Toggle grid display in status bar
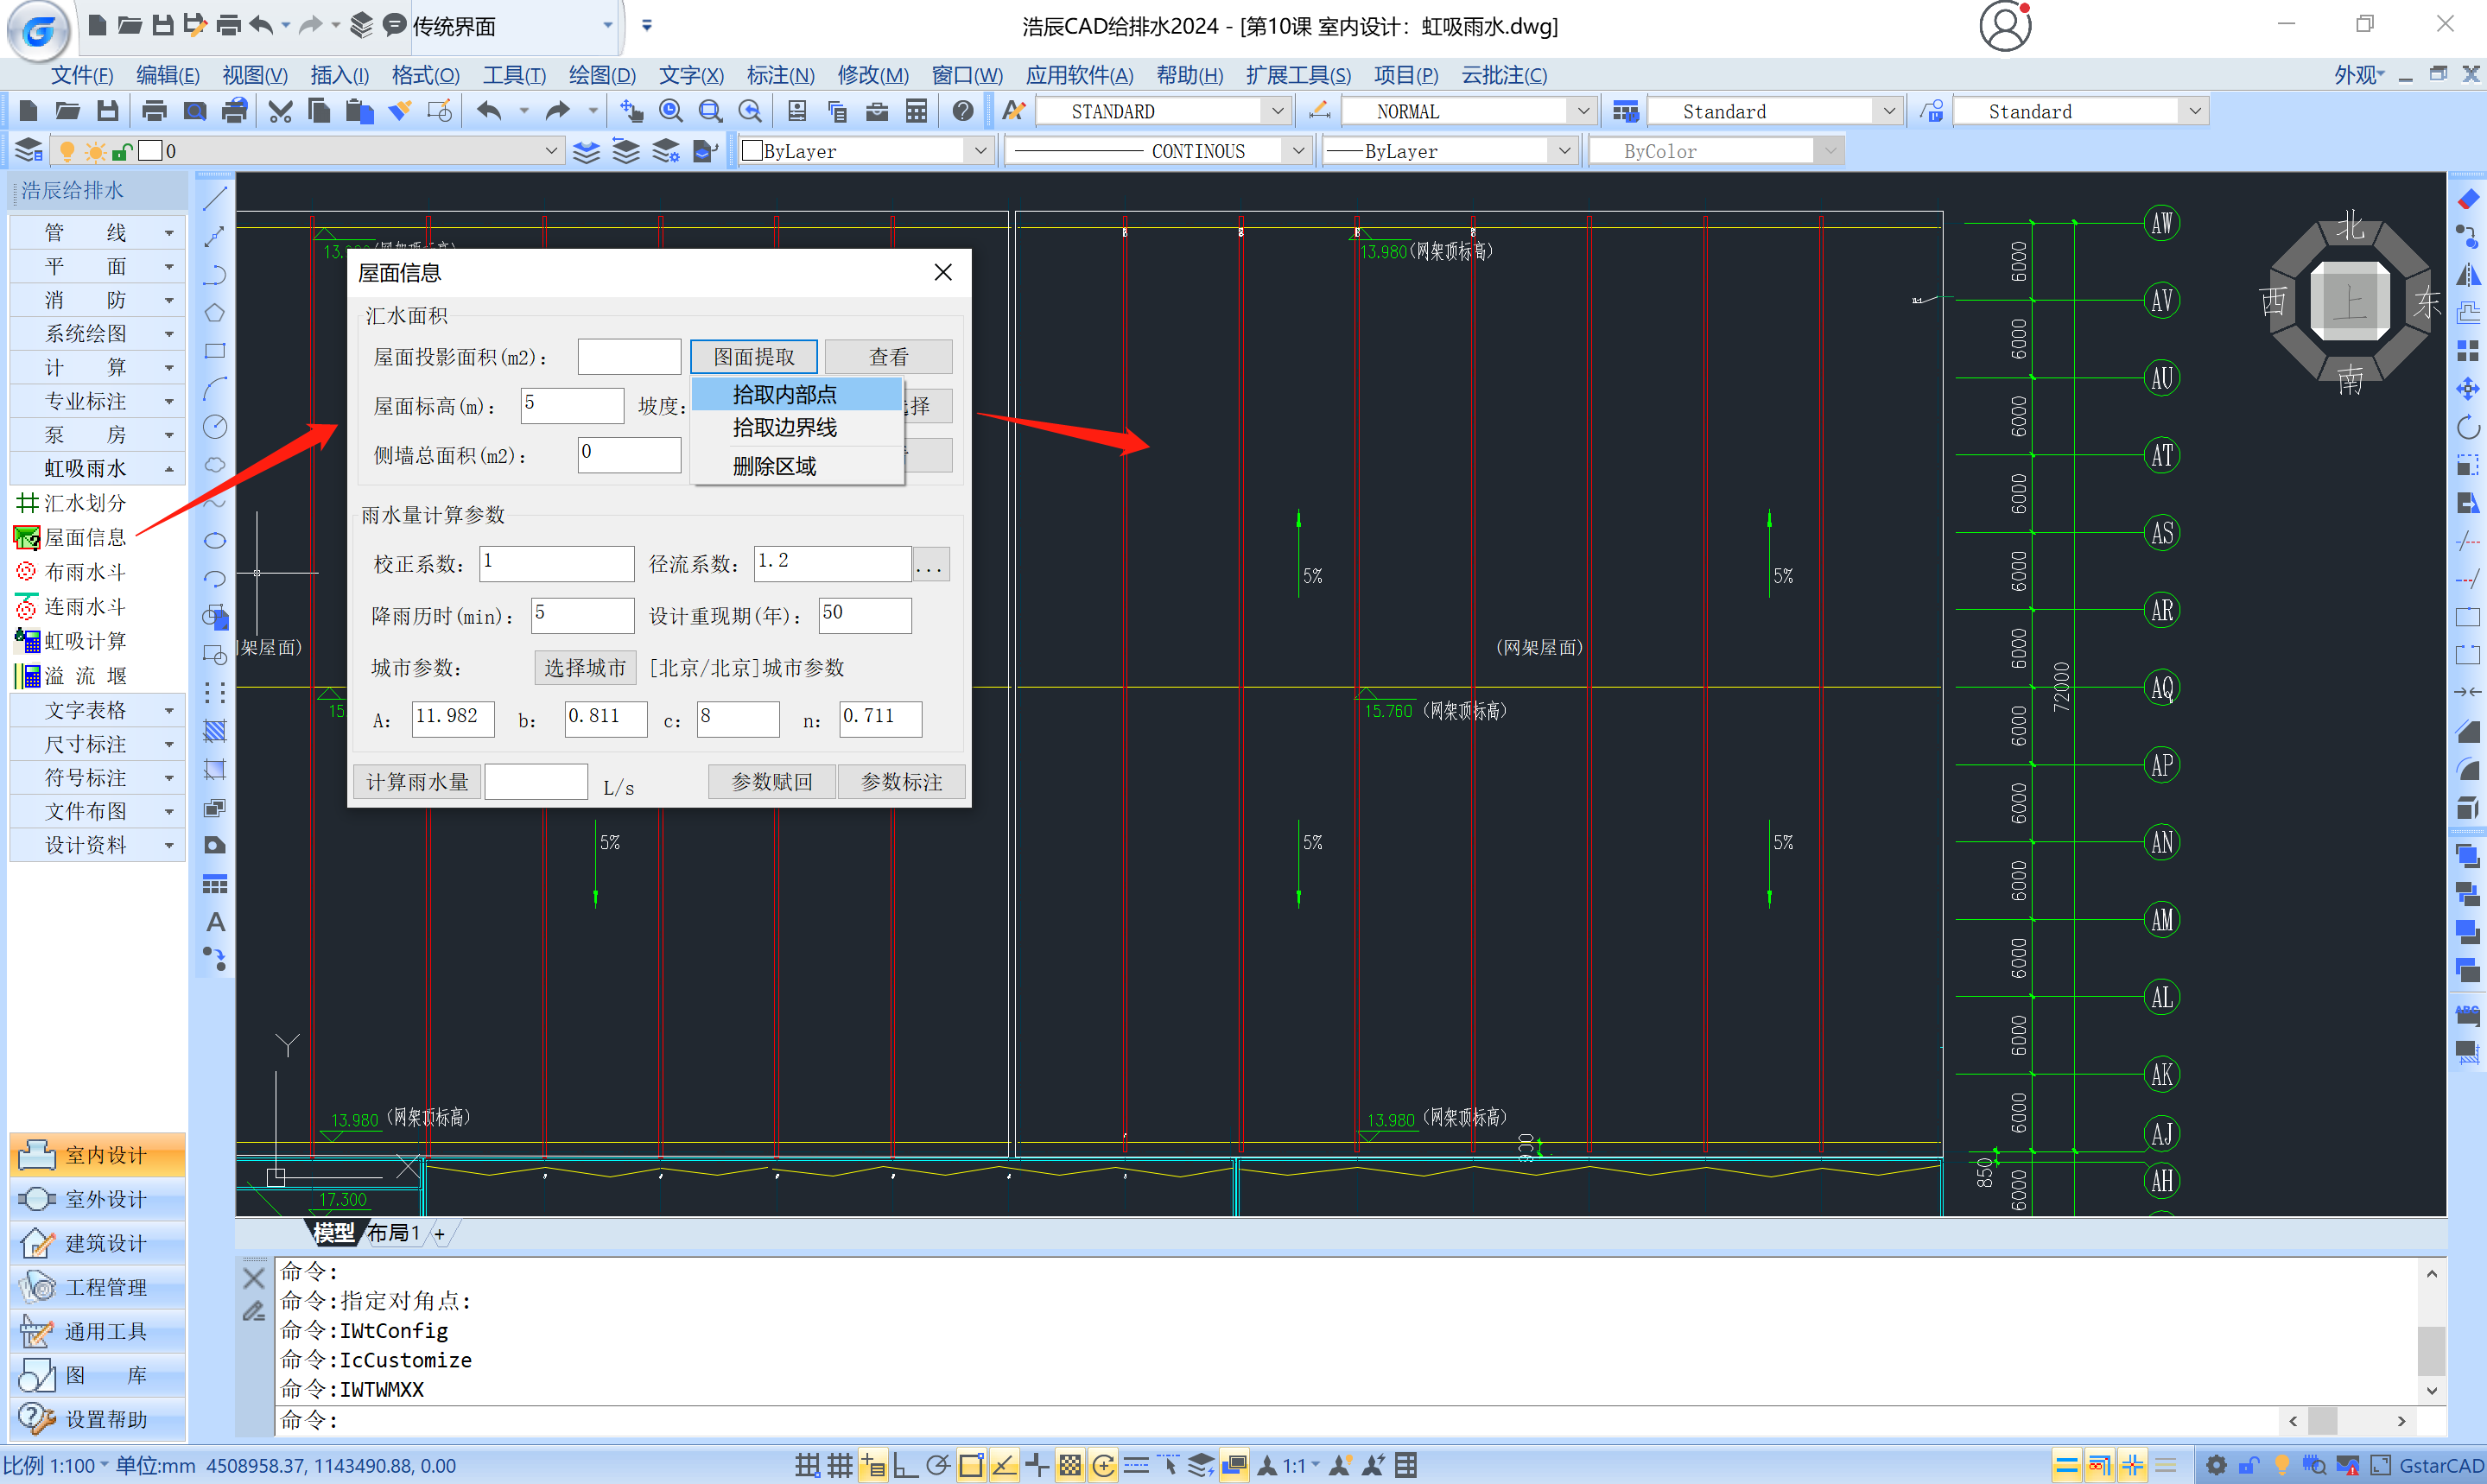The image size is (2487, 1484). tap(839, 1466)
